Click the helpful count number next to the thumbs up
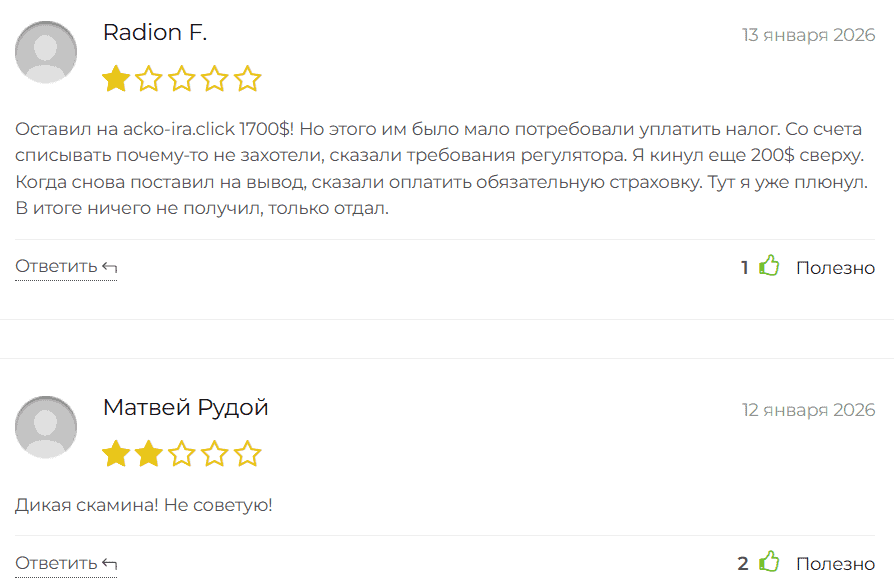 [743, 267]
